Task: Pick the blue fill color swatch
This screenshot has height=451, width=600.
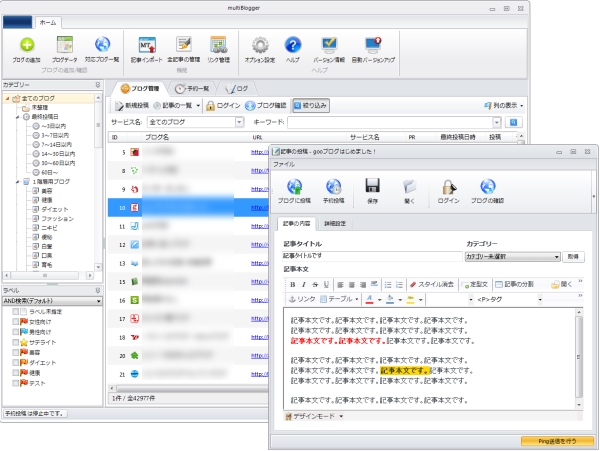Action: pos(390,299)
